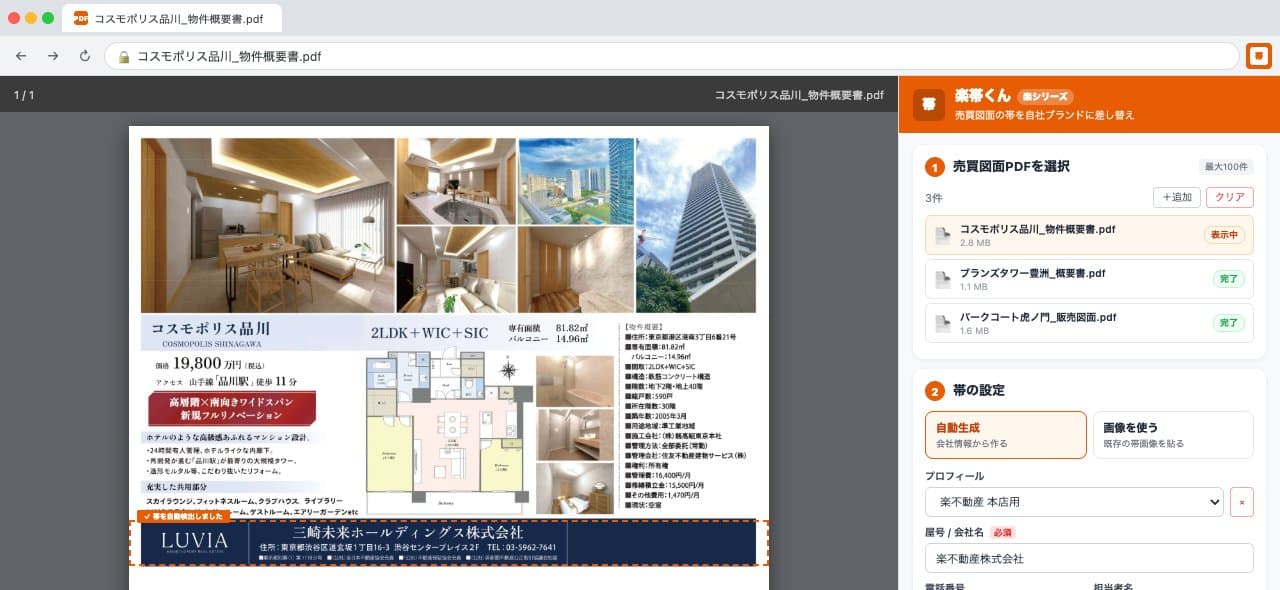This screenshot has height=590, width=1280.
Task: Click the PDF viewer filename at top right
Action: click(x=799, y=95)
